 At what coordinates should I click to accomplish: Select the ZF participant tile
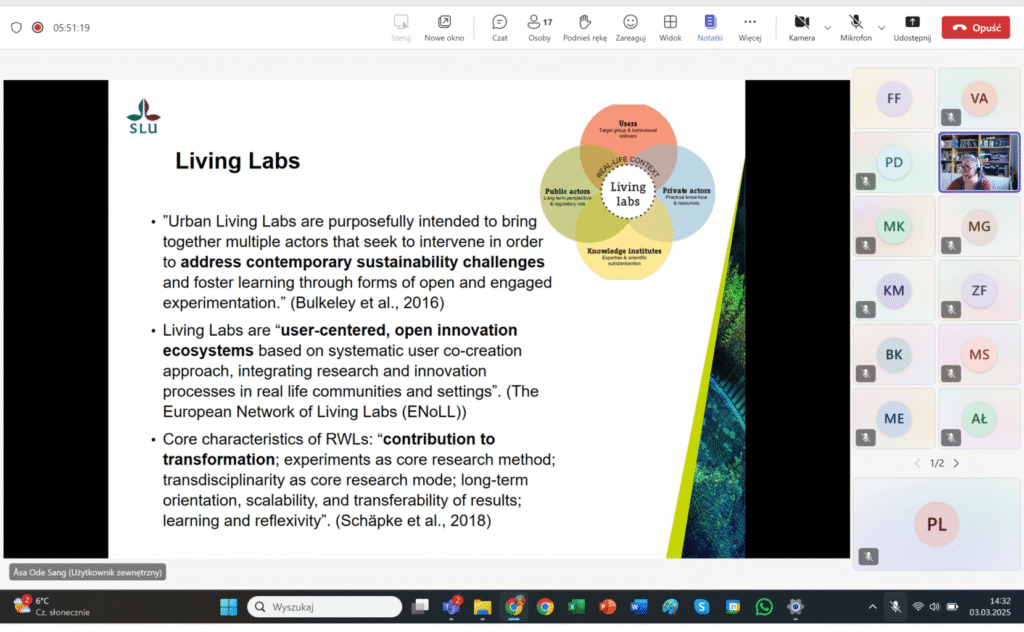(978, 291)
